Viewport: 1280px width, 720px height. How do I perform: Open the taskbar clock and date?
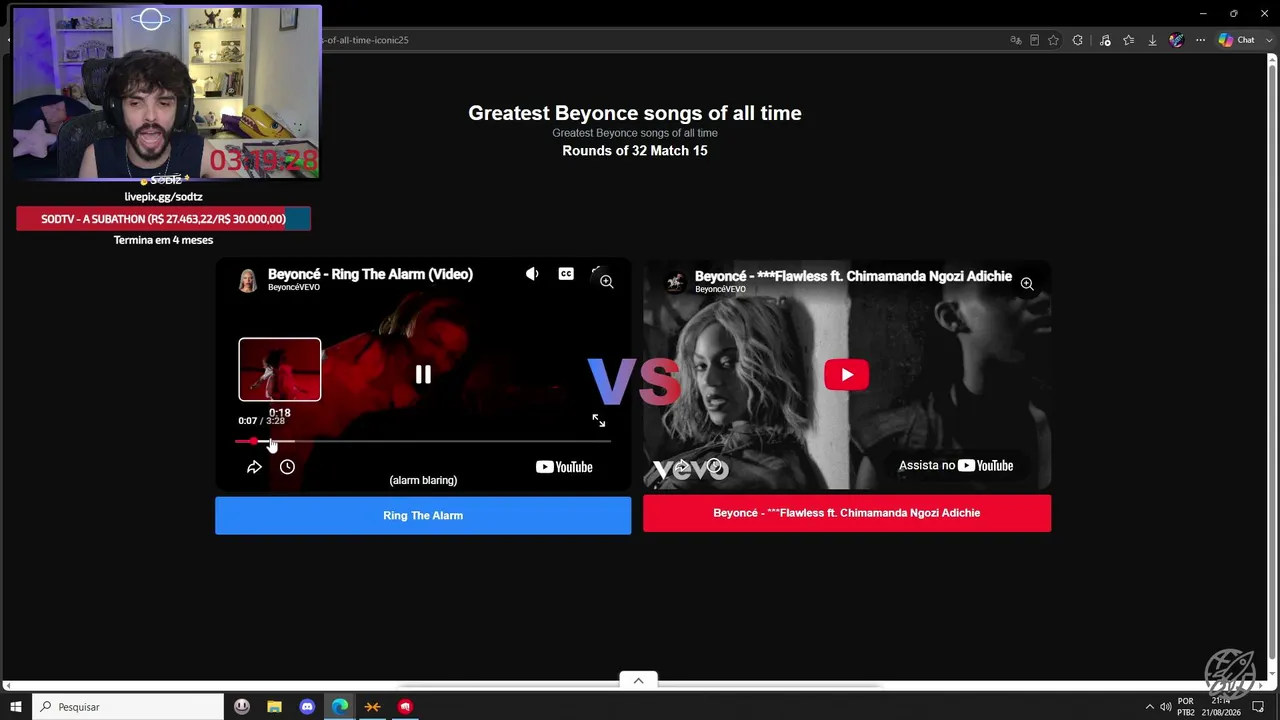(1221, 707)
